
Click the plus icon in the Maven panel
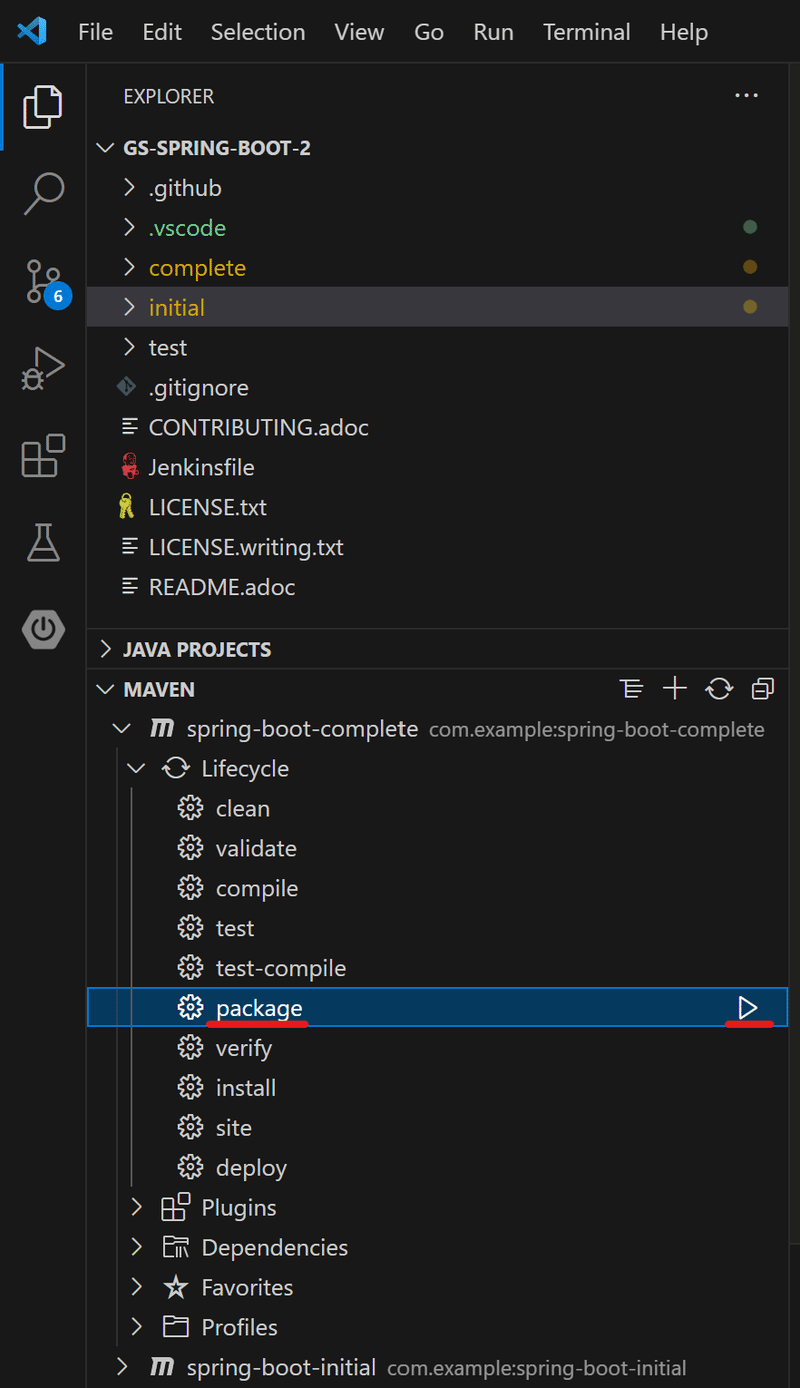[675, 688]
